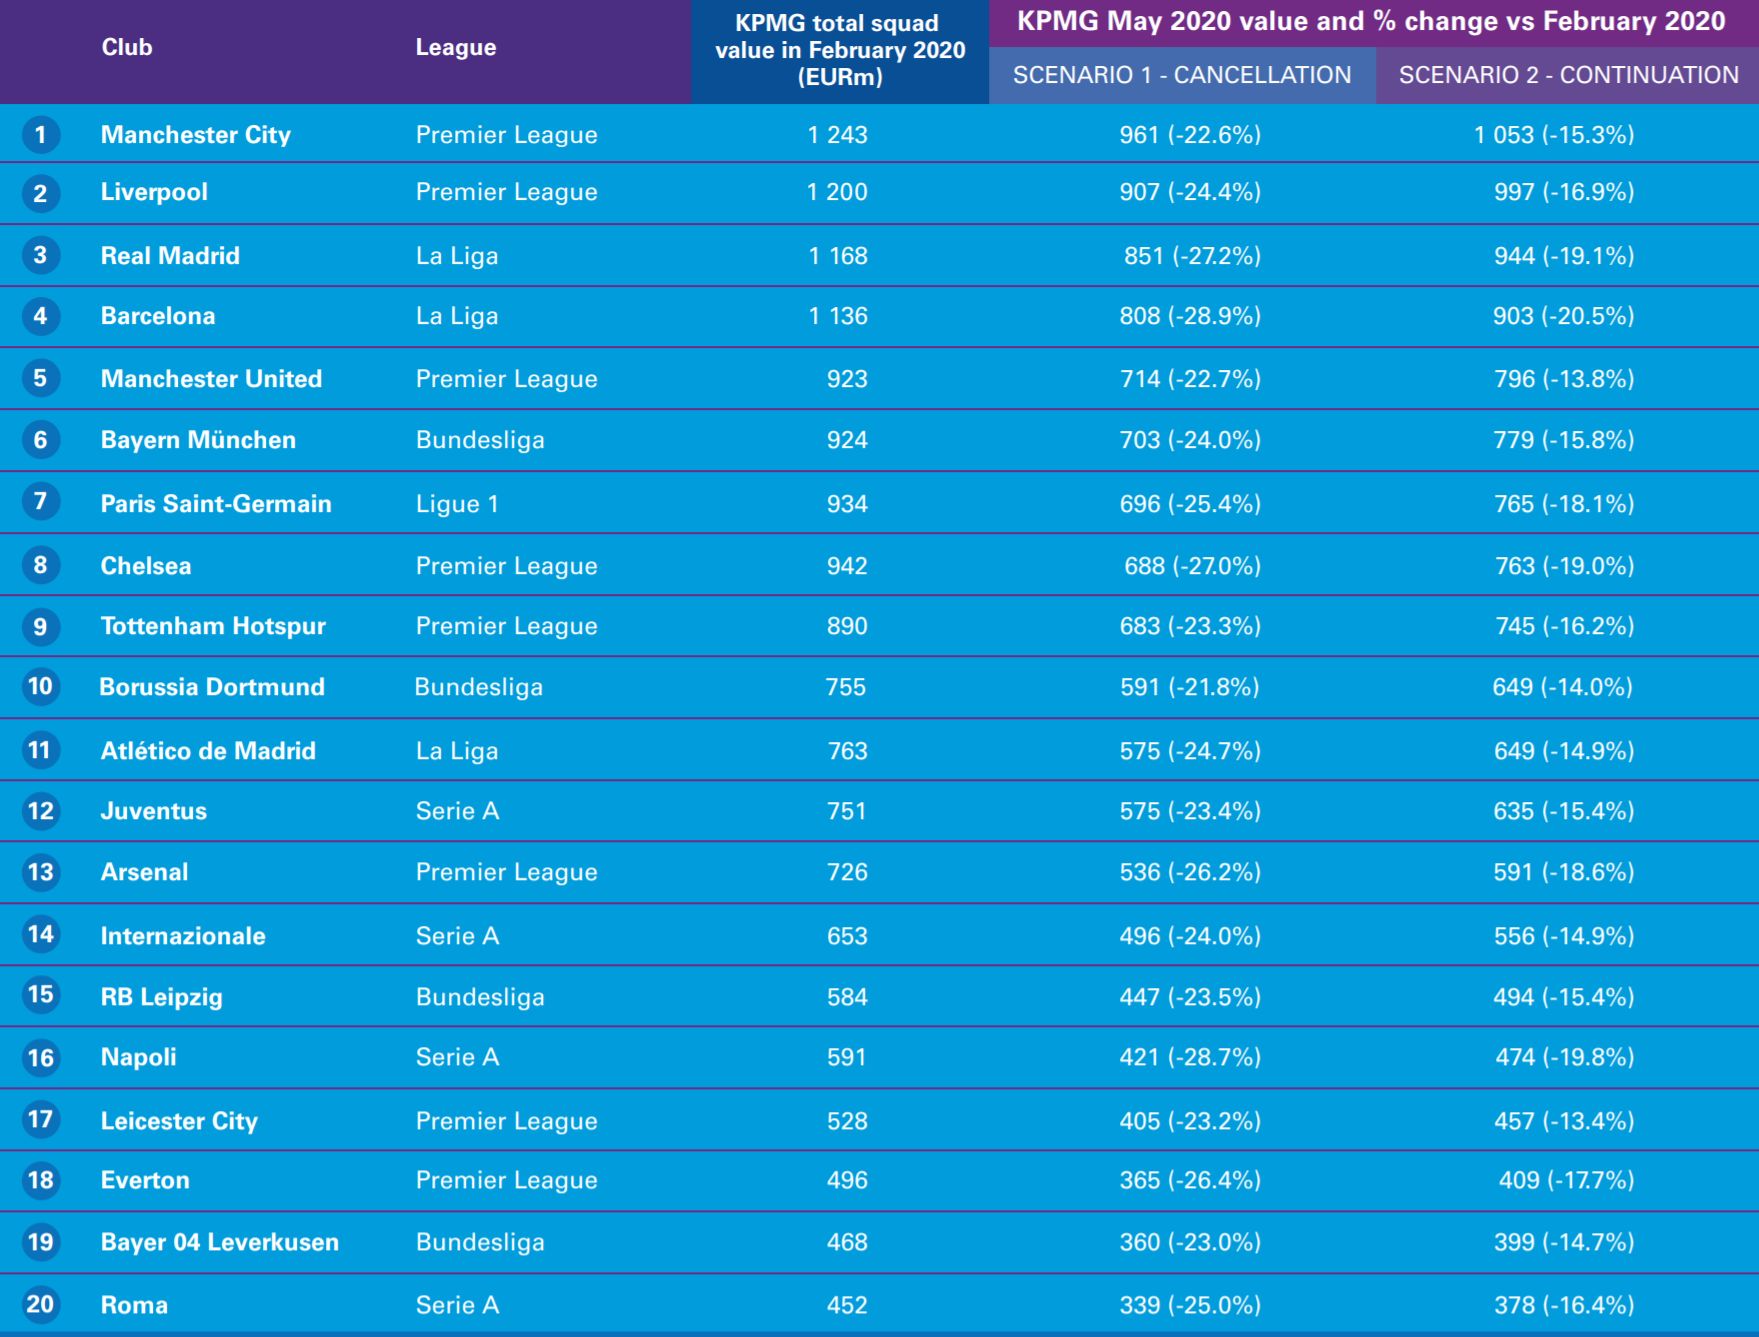Click Everton's continuation value 409 (-17.7%)

1566,1180
